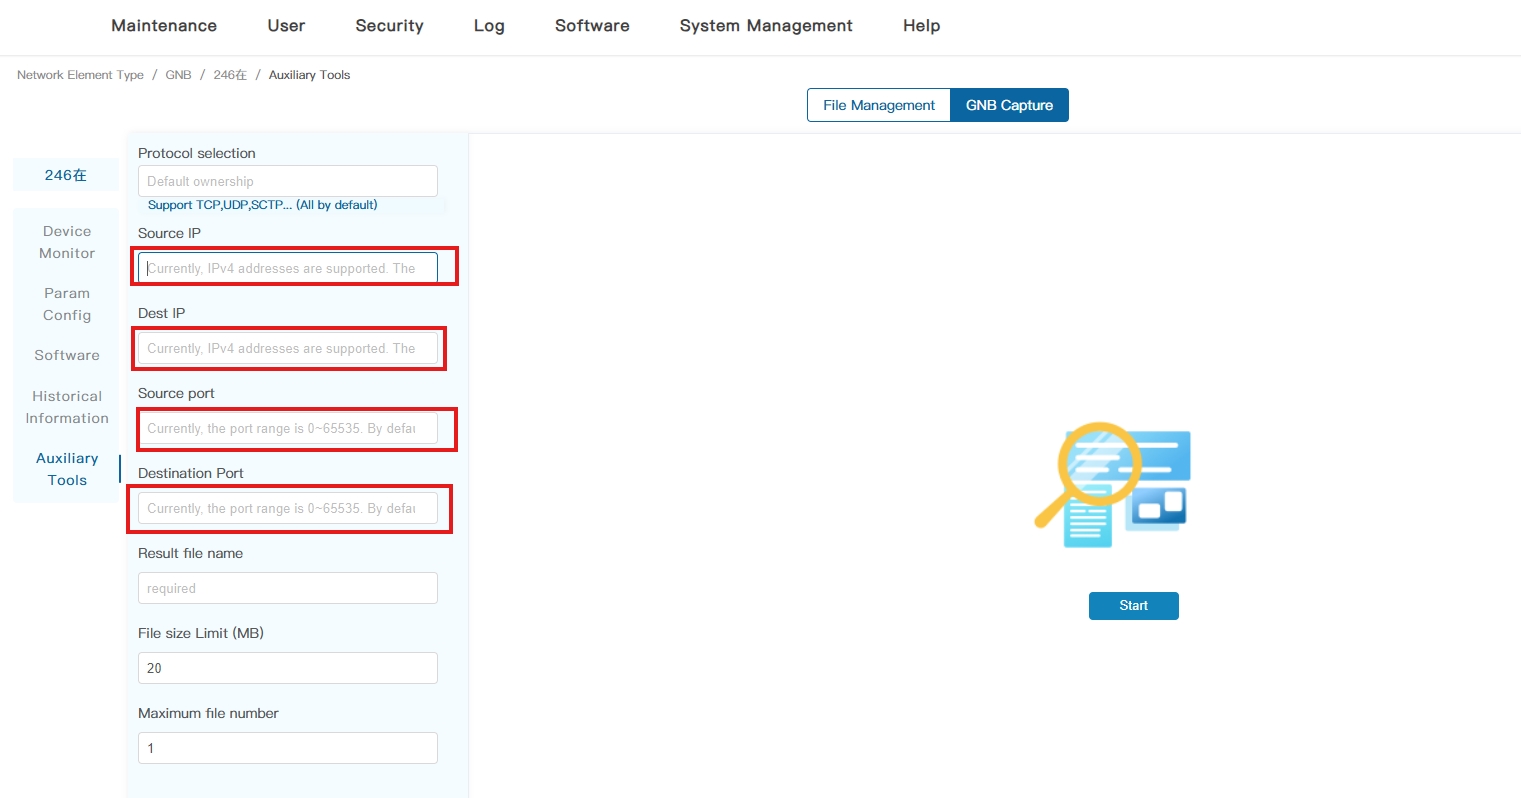Select Historical Information in sidebar
This screenshot has height=798, width=1521.
click(67, 407)
